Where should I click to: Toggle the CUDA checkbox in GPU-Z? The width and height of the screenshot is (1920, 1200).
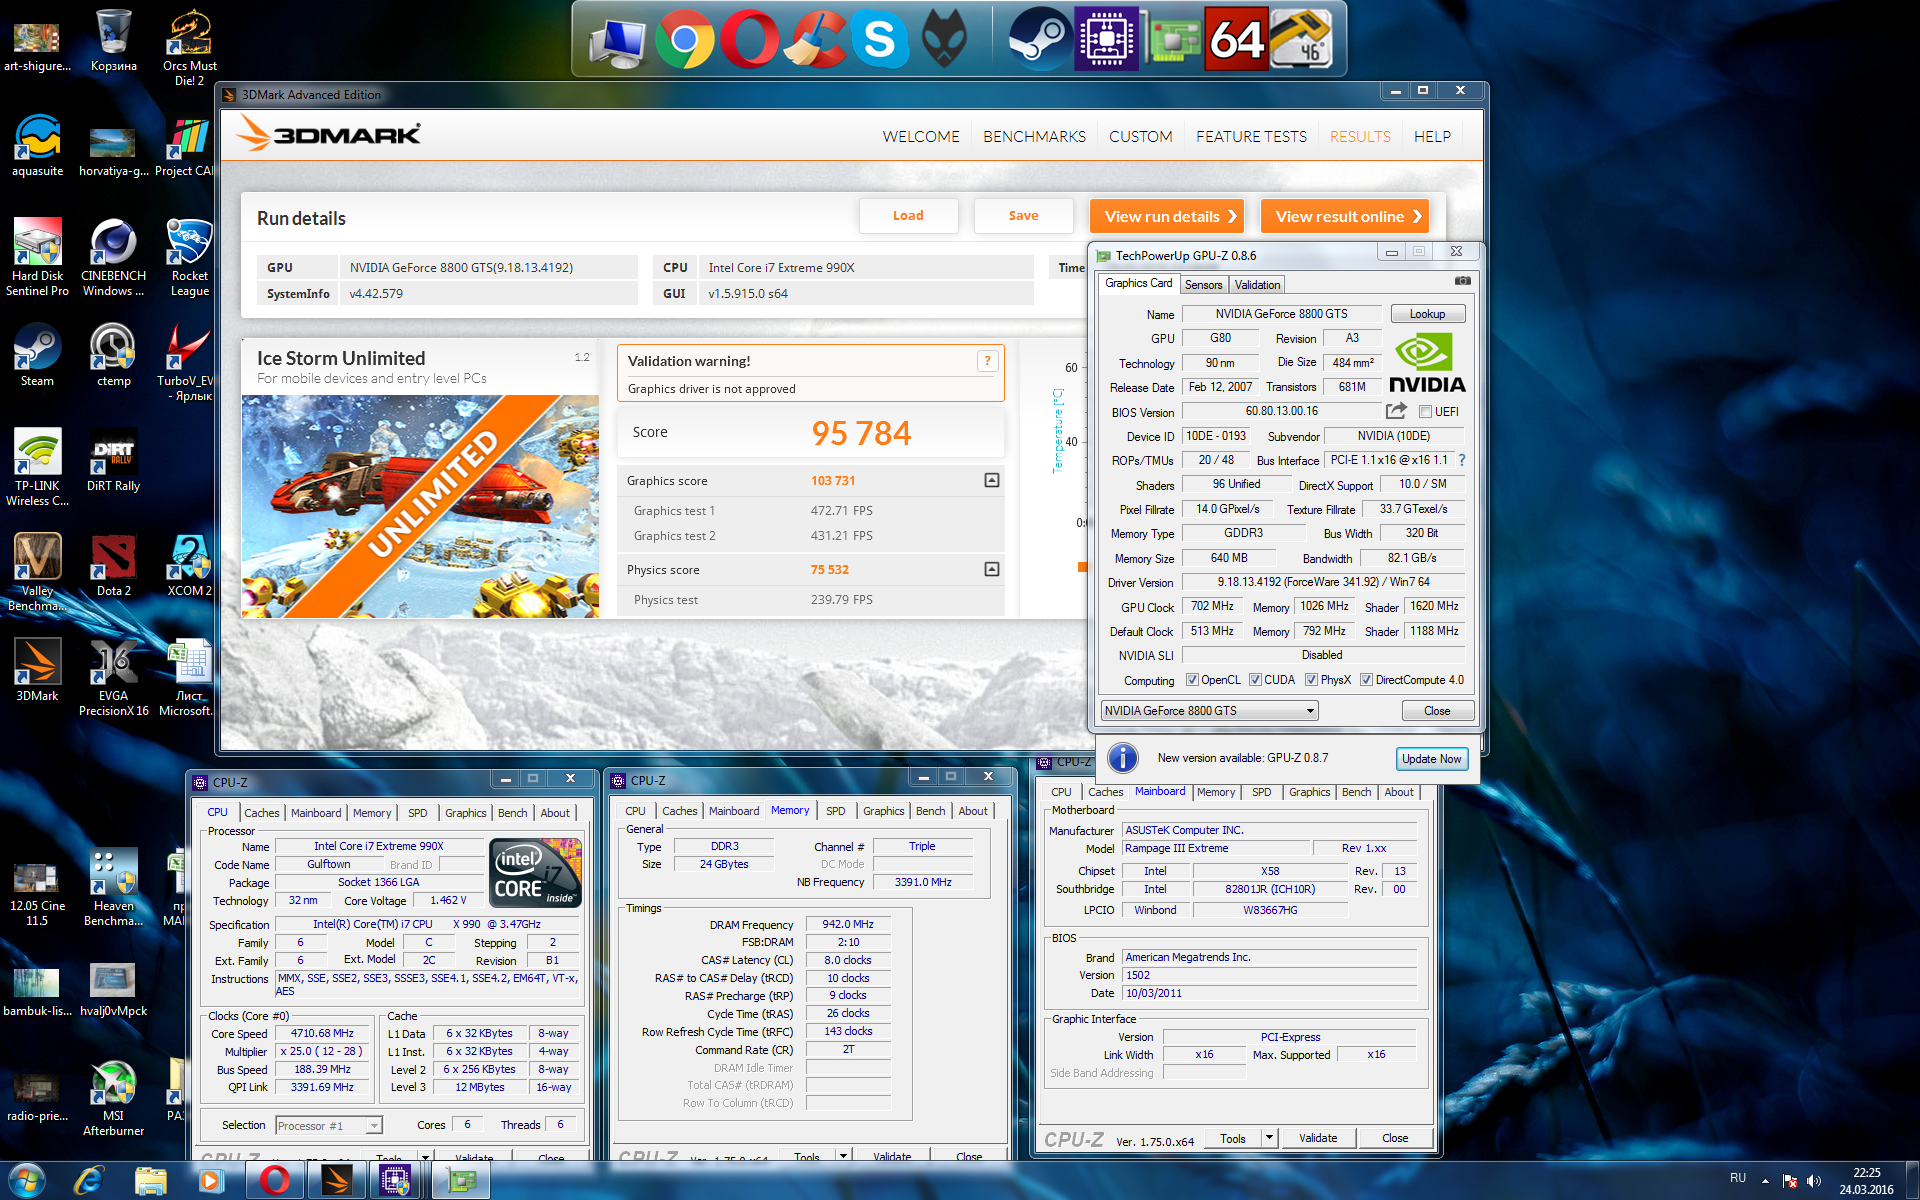coord(1255,680)
